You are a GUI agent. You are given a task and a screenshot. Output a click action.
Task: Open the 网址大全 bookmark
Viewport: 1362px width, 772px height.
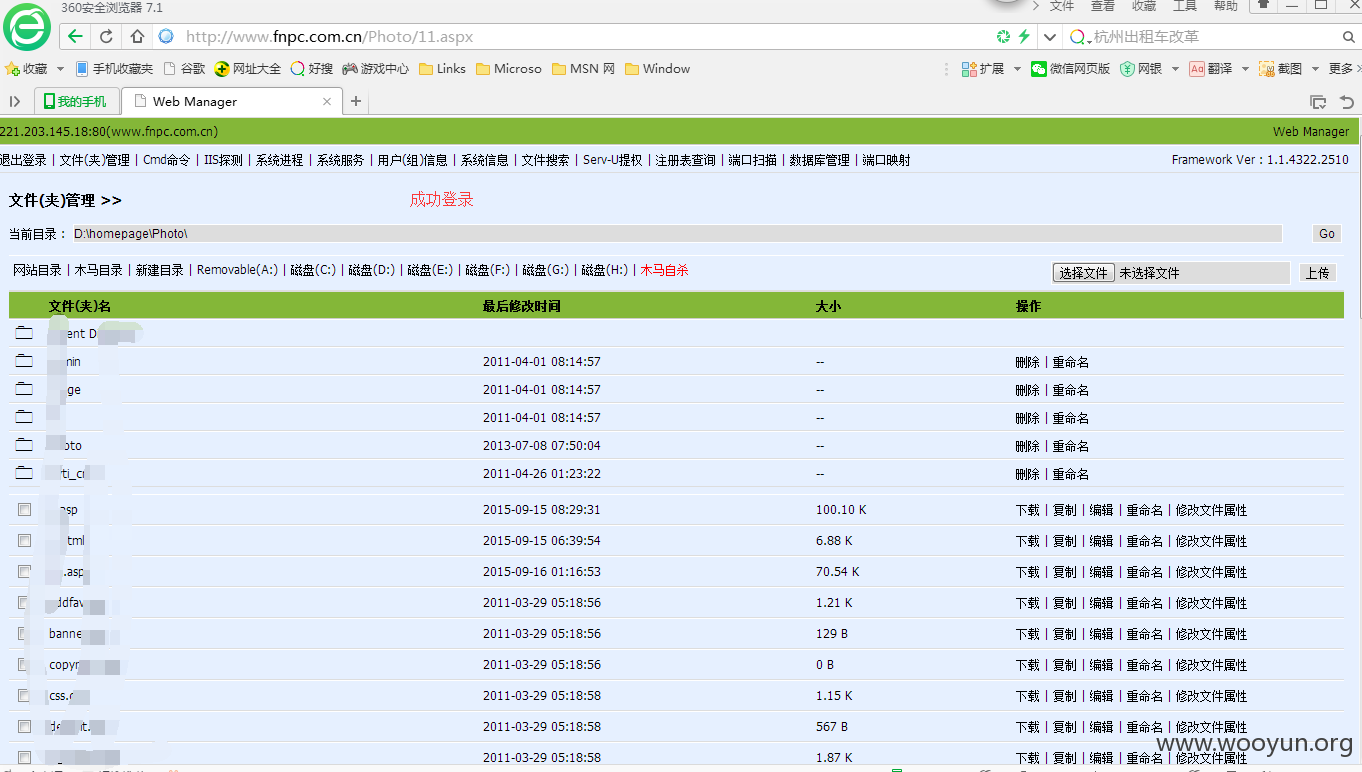[248, 69]
